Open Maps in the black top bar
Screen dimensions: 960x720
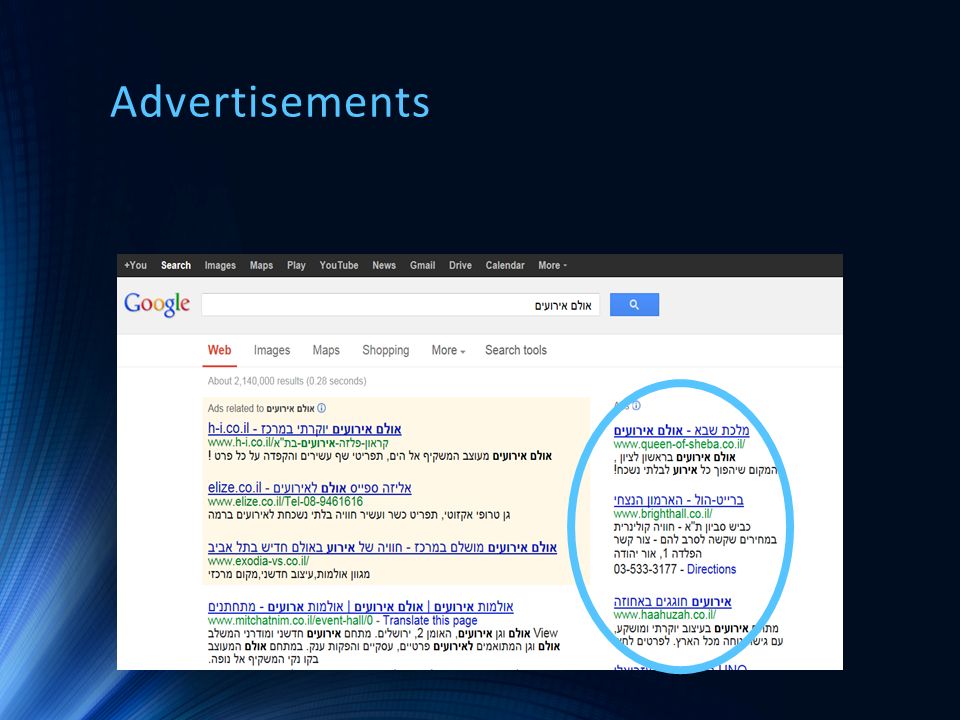coord(261,265)
